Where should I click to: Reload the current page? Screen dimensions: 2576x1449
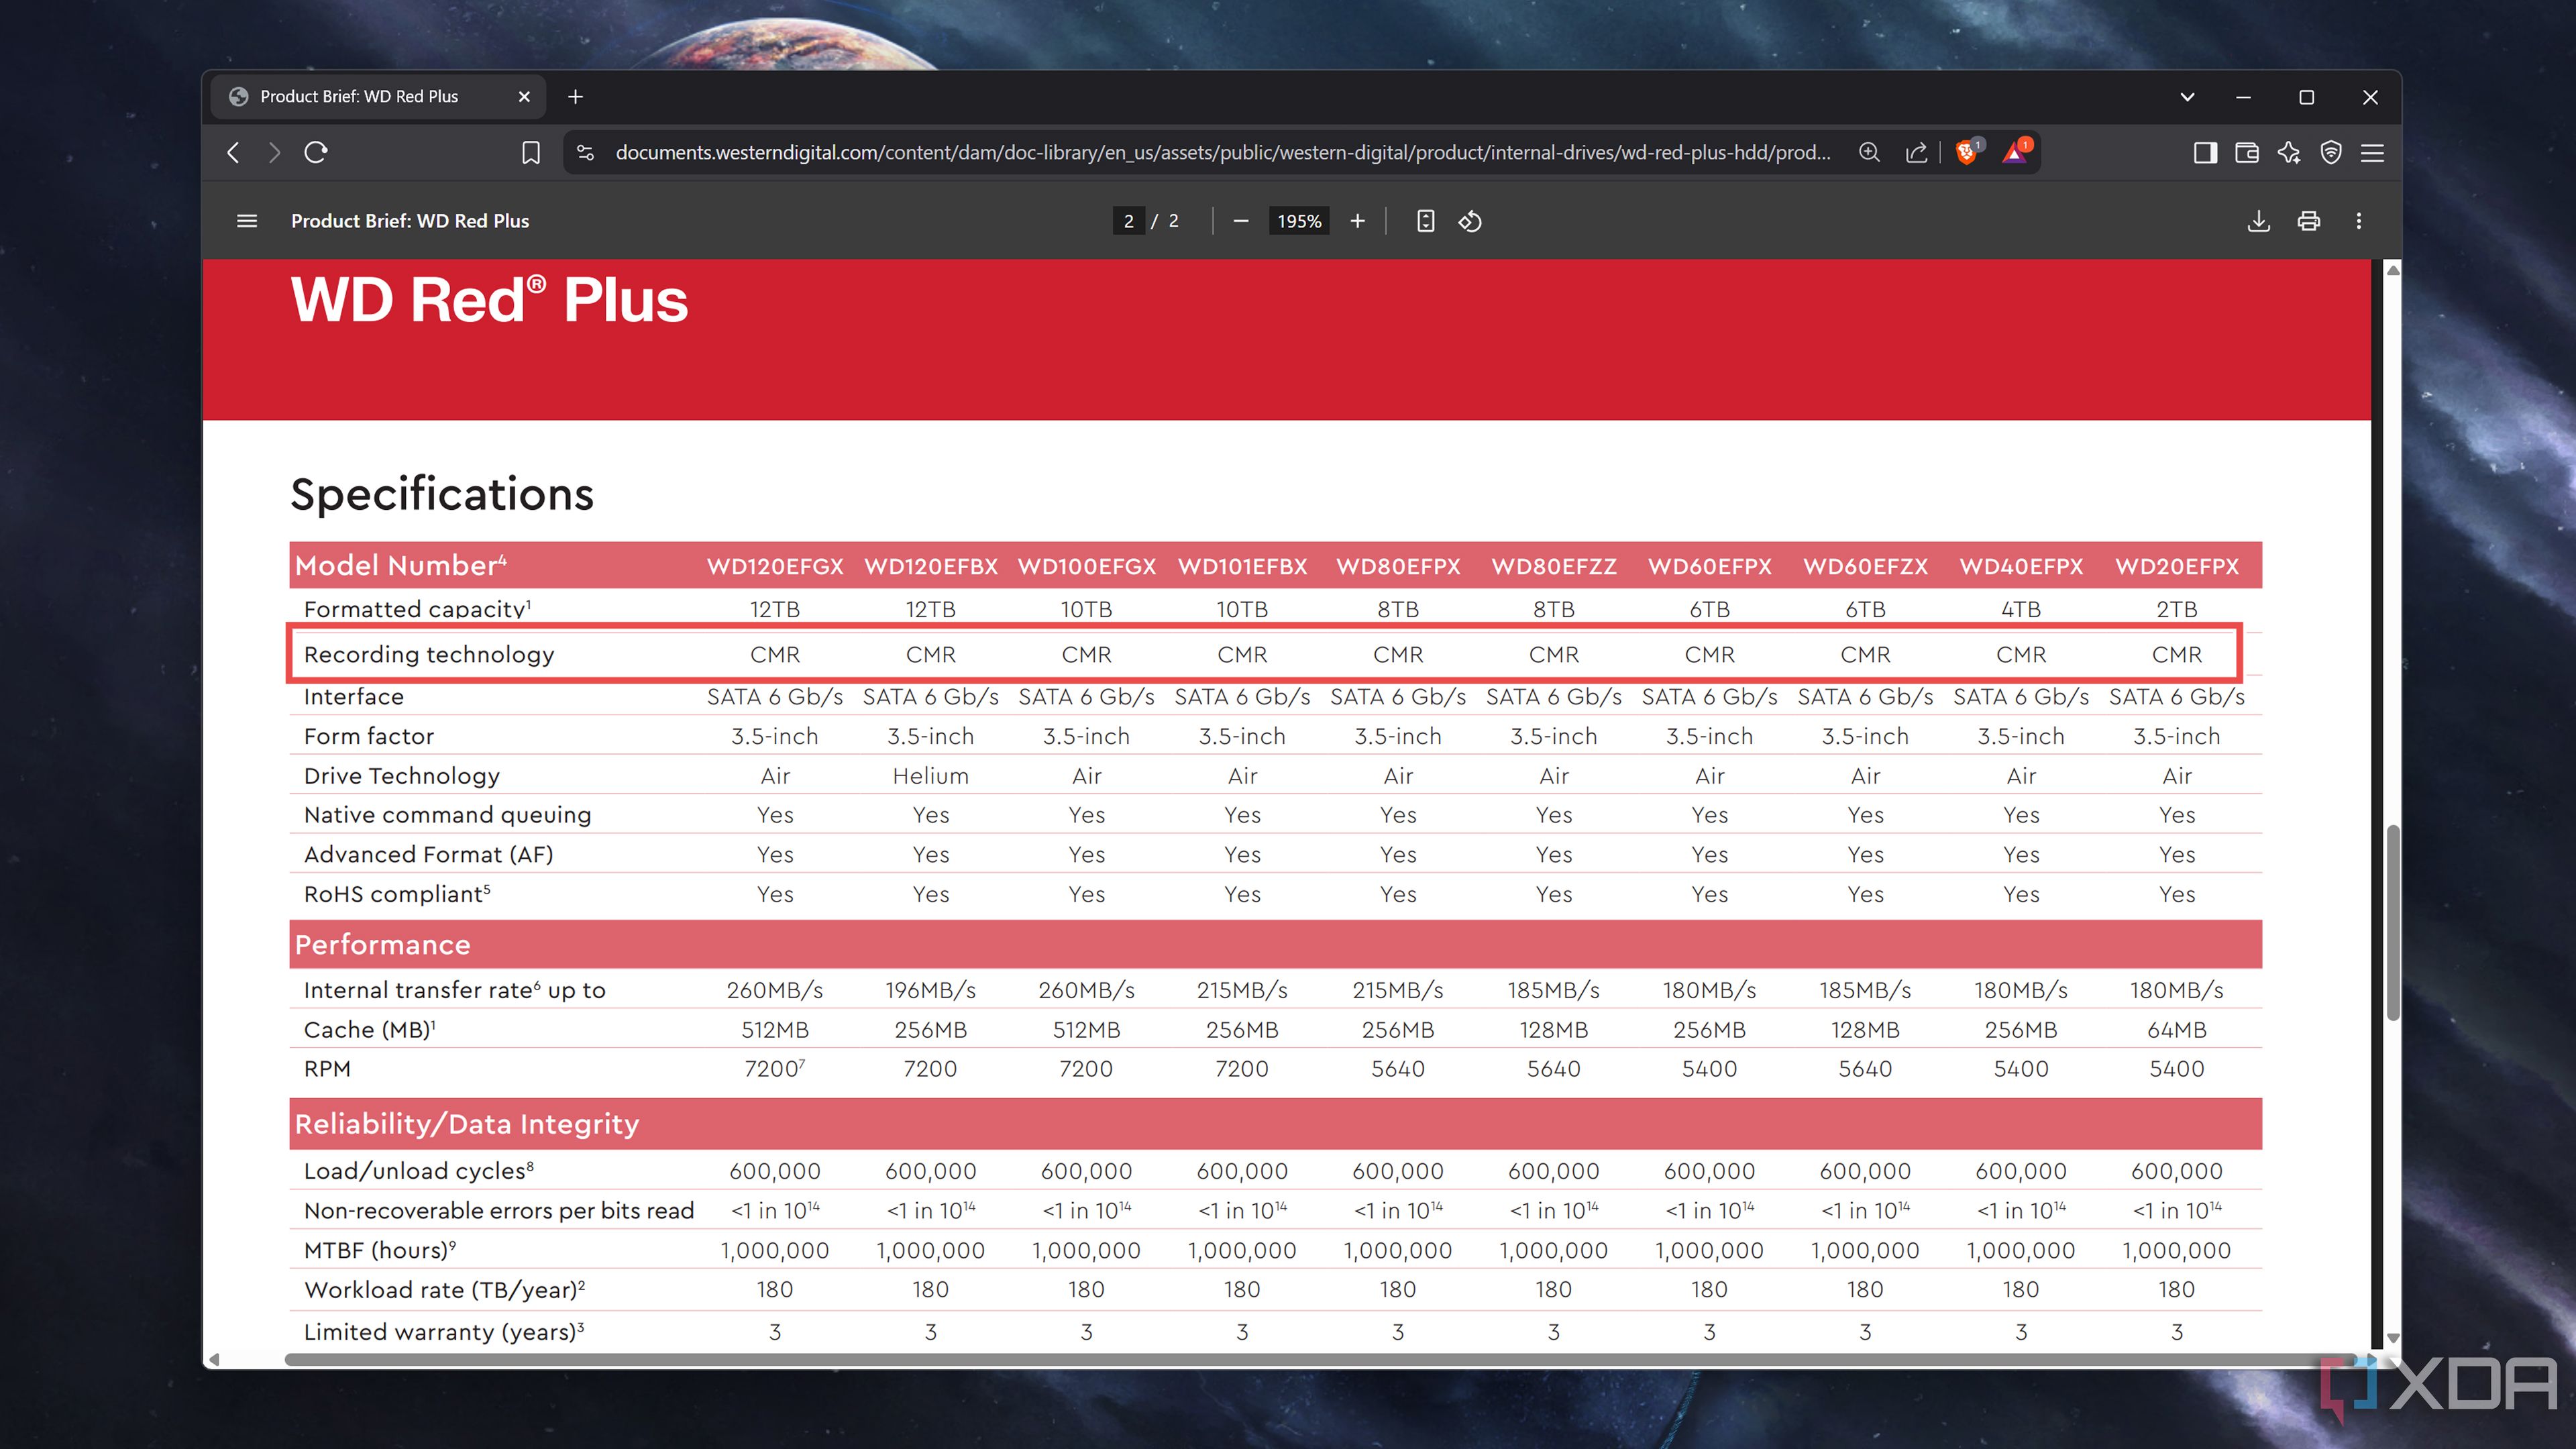pyautogui.click(x=316, y=152)
